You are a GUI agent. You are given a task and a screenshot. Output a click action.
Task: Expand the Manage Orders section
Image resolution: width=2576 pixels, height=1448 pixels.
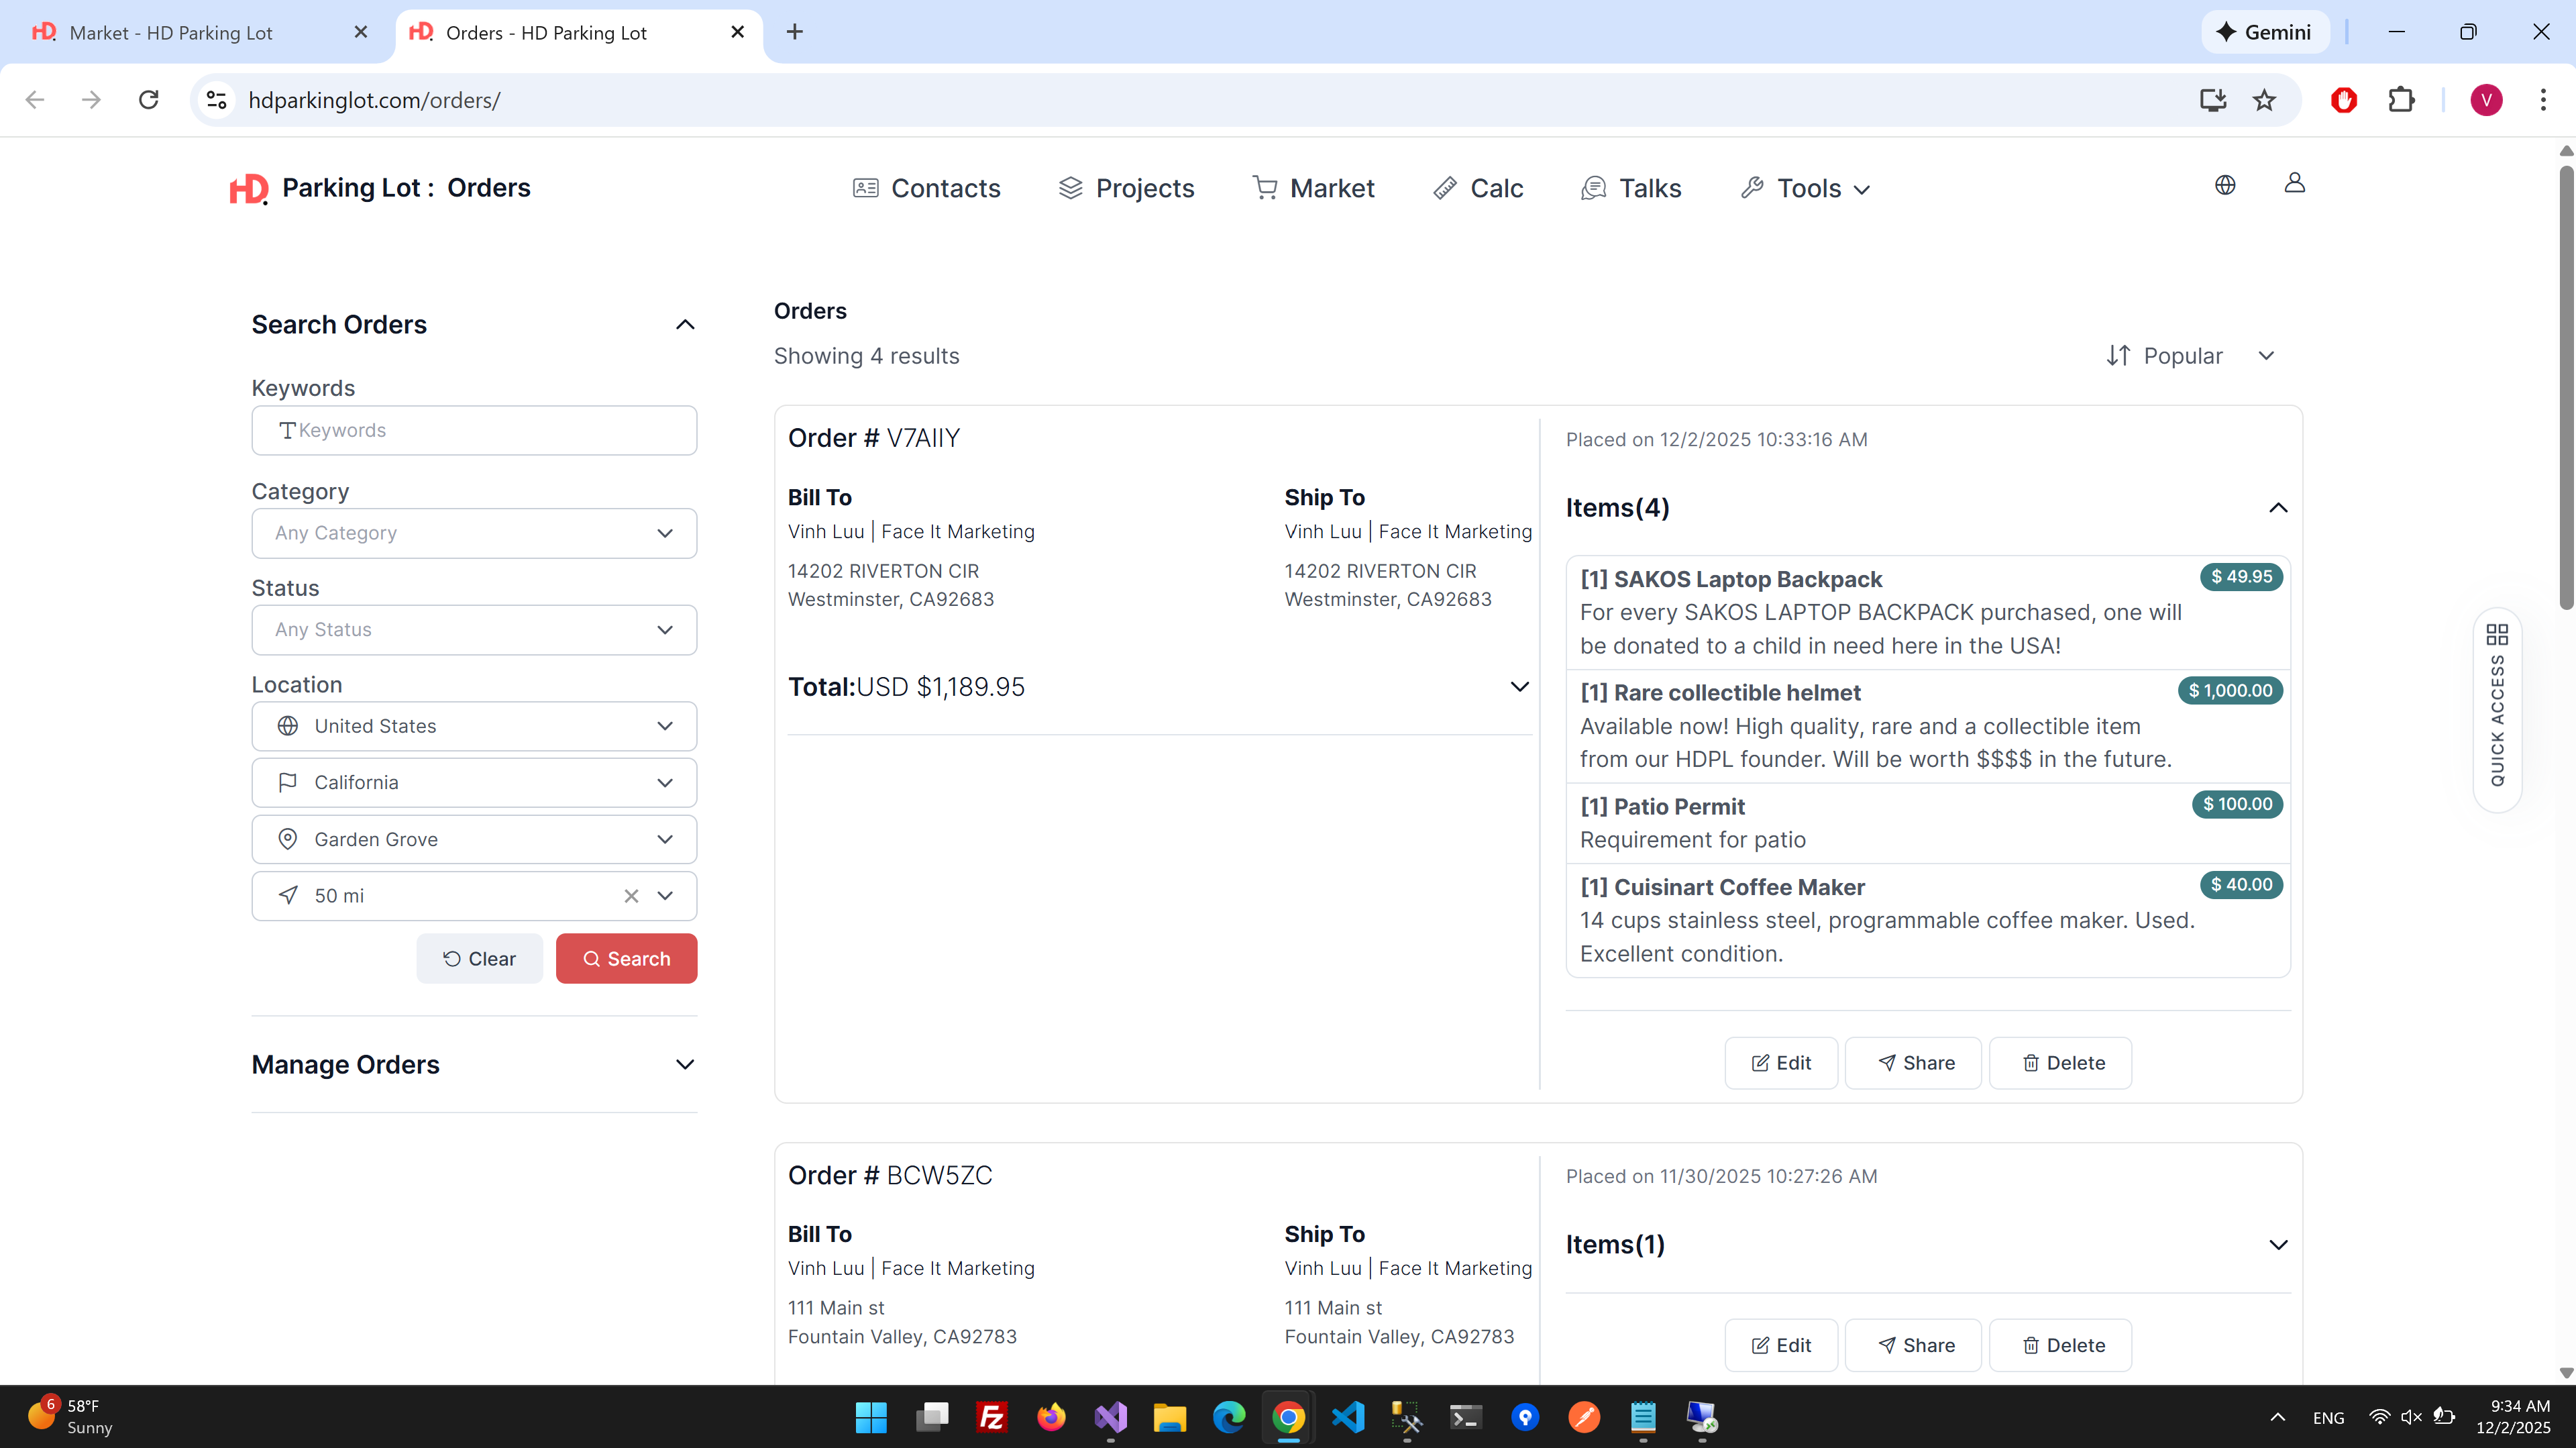[685, 1065]
